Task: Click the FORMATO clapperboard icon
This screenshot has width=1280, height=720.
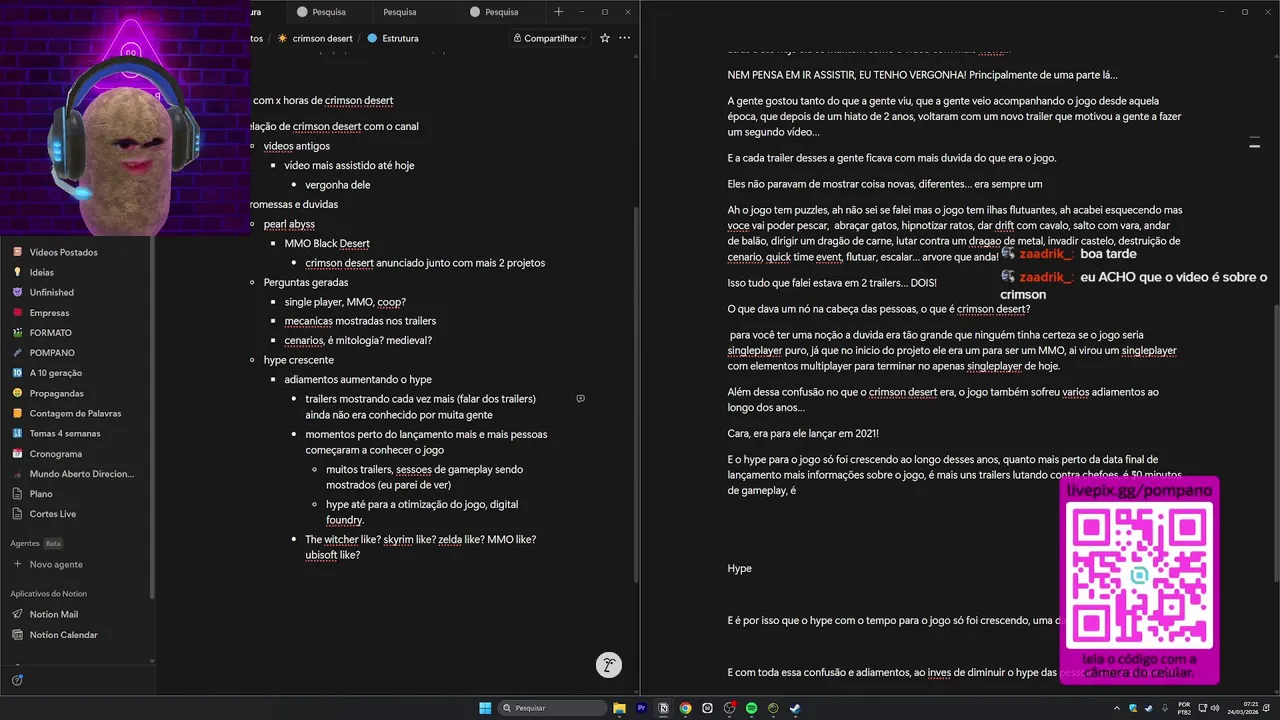Action: (x=17, y=332)
